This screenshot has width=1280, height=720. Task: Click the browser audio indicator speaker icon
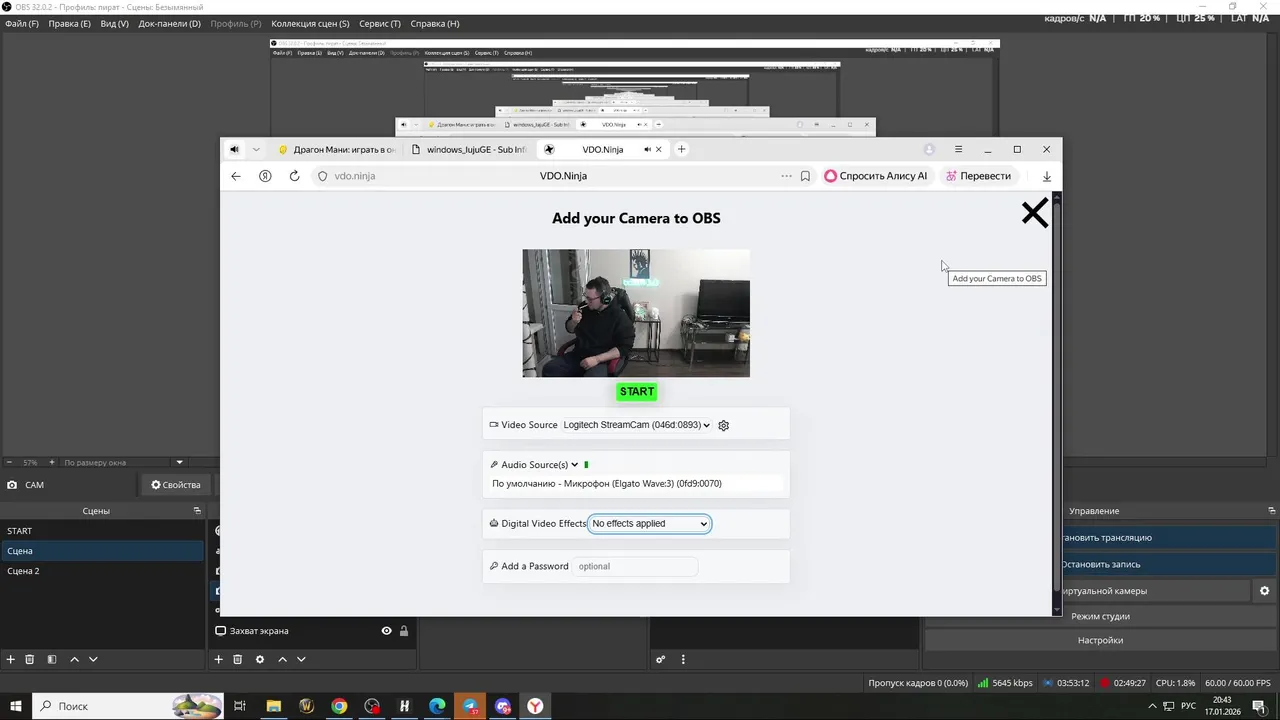234,150
